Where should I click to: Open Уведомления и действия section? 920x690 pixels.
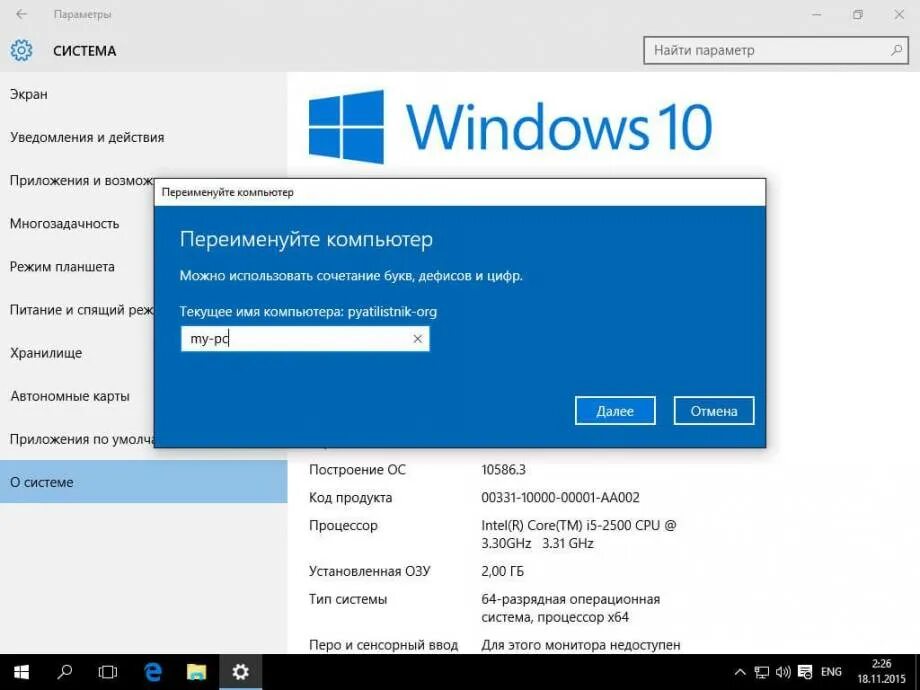(x=144, y=137)
